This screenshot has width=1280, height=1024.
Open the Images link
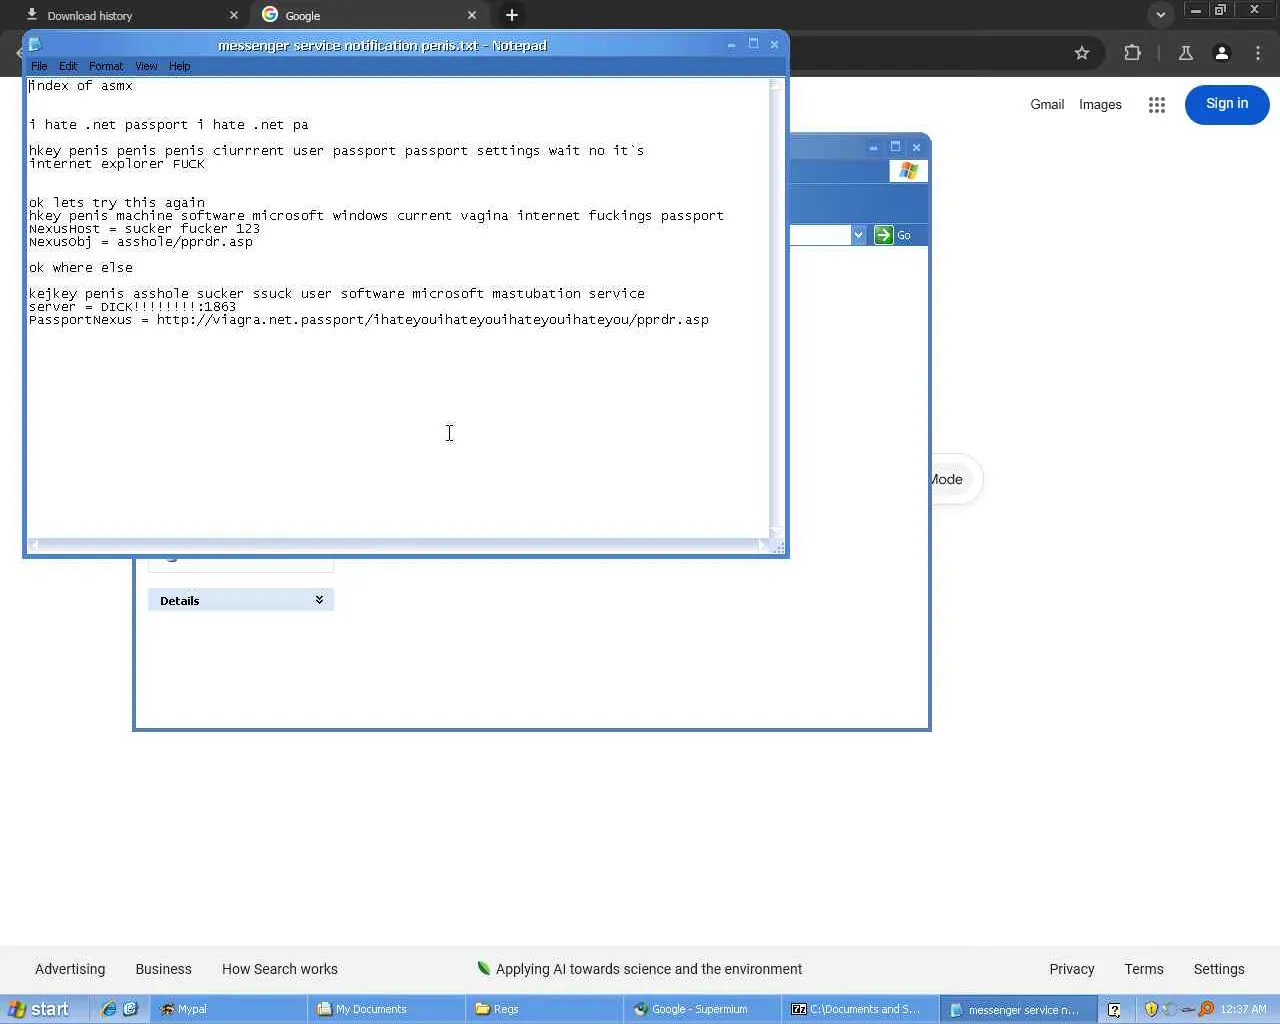[1100, 104]
